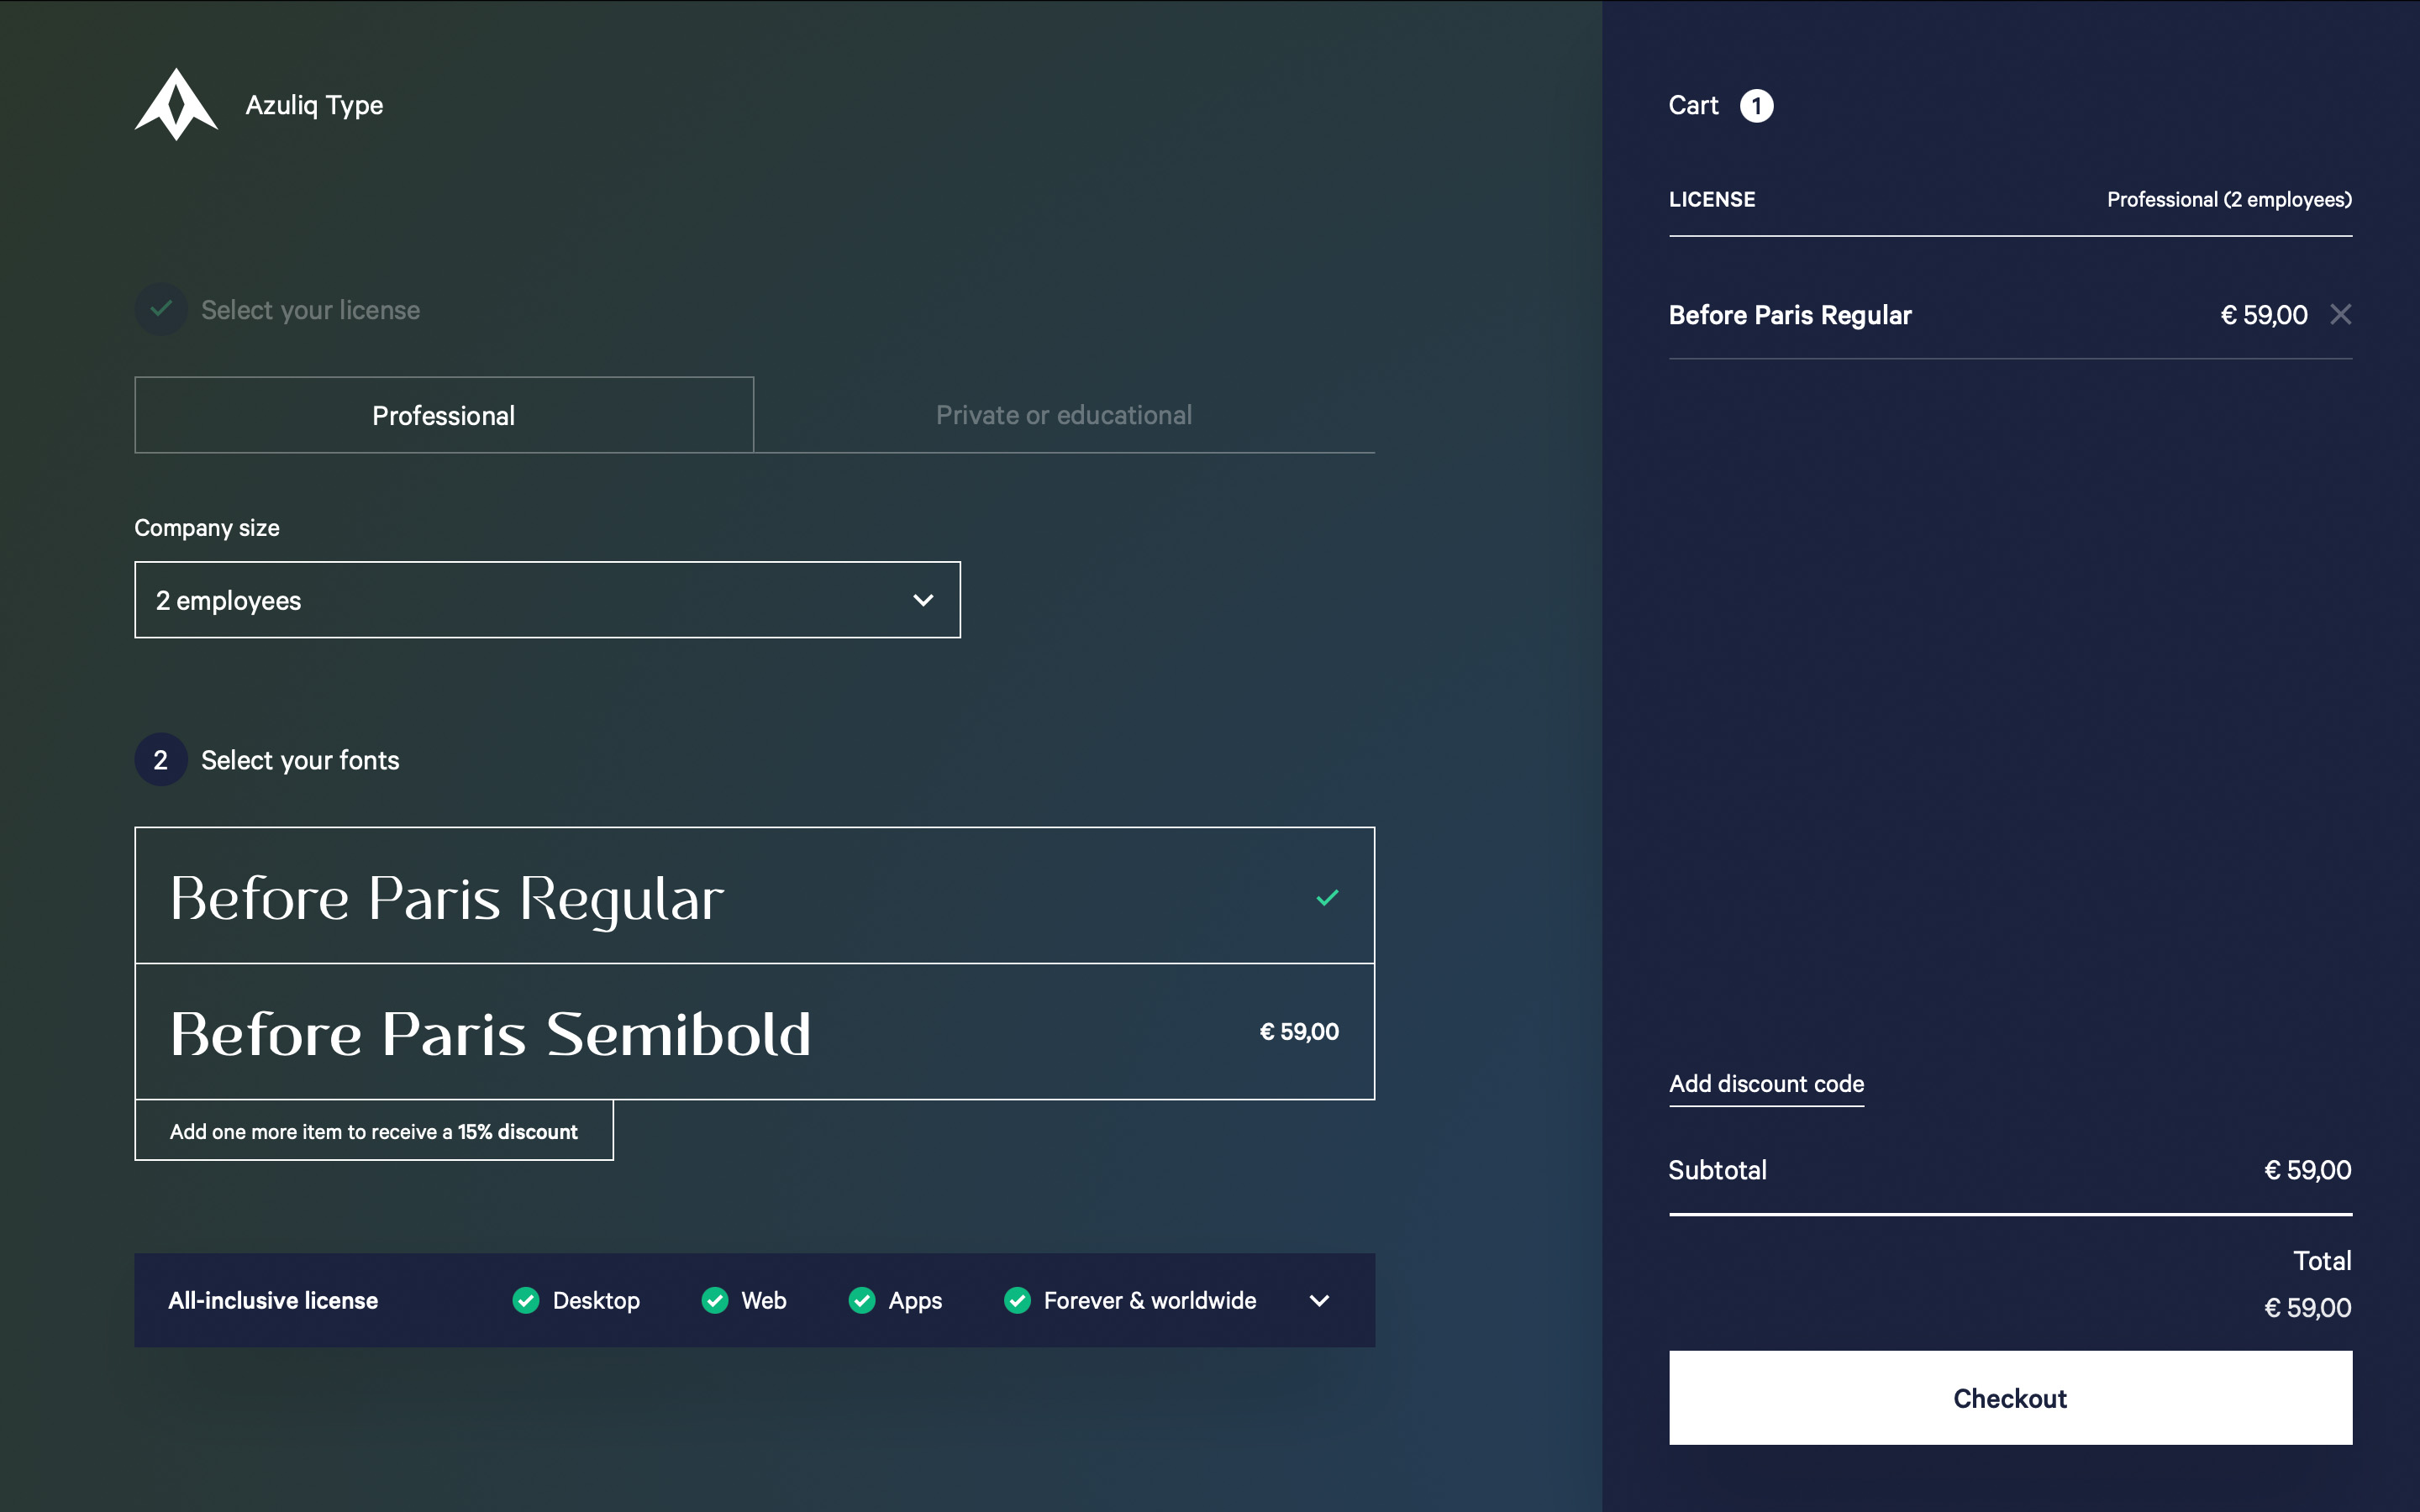
Task: Deselect the Before Paris Regular font row
Action: pyautogui.click(x=700, y=897)
